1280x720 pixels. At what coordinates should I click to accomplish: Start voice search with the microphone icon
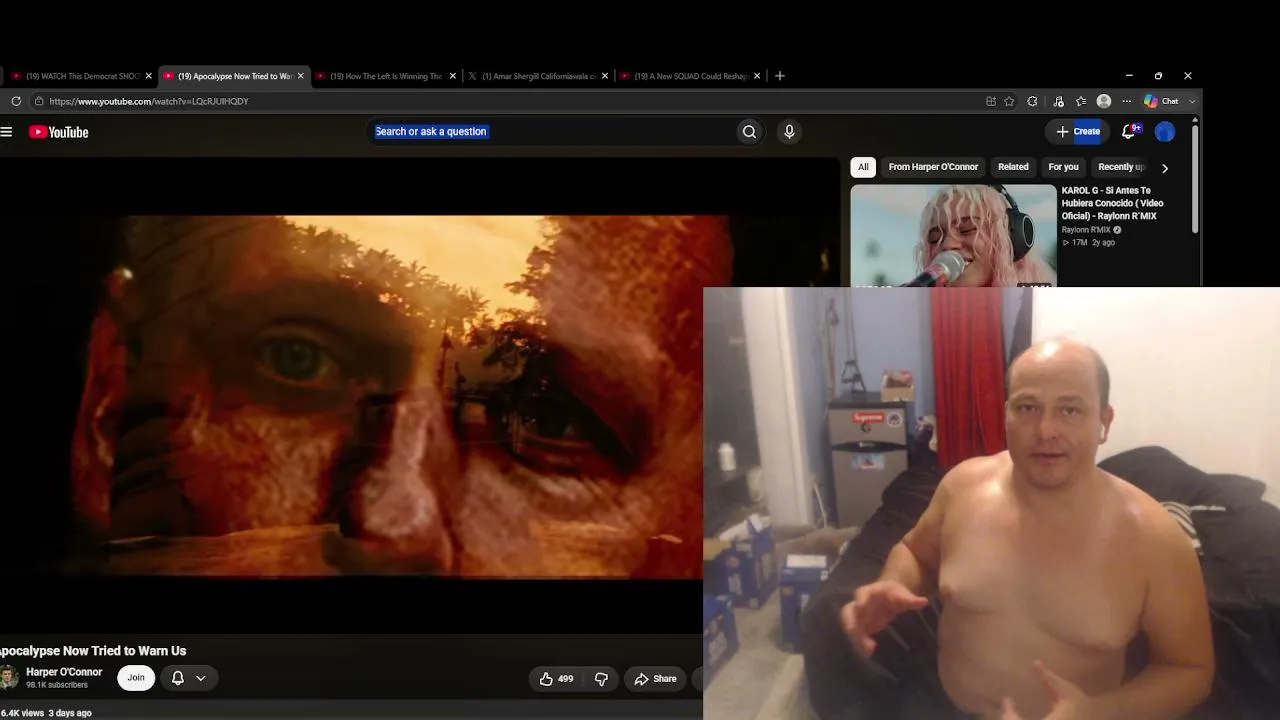click(789, 132)
